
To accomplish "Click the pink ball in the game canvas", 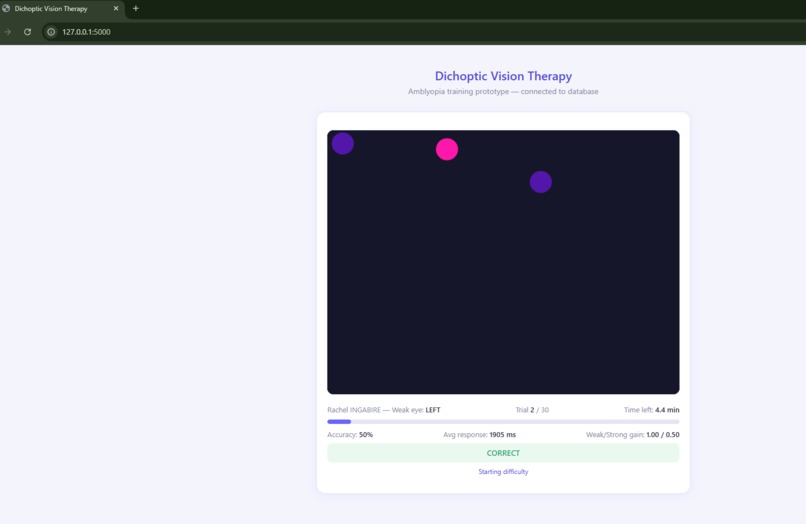I will tap(447, 149).
